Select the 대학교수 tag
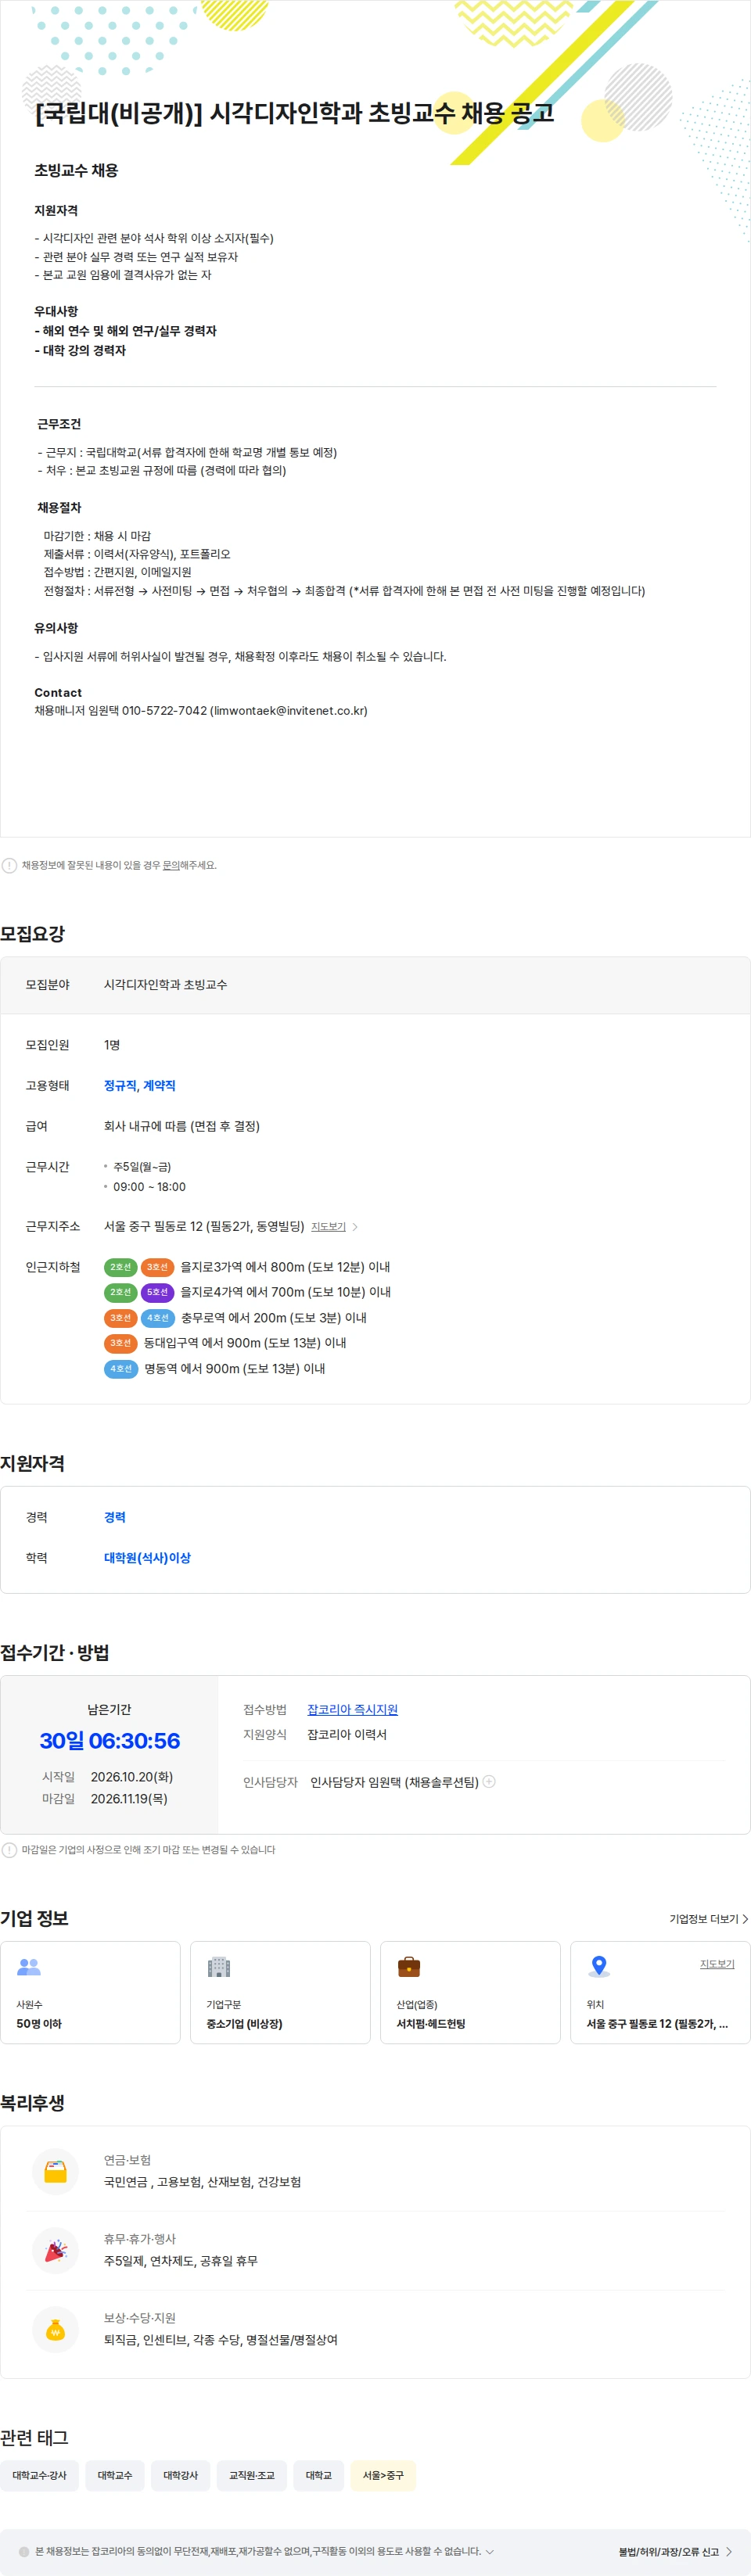The height and width of the screenshot is (2576, 751). tap(115, 2475)
